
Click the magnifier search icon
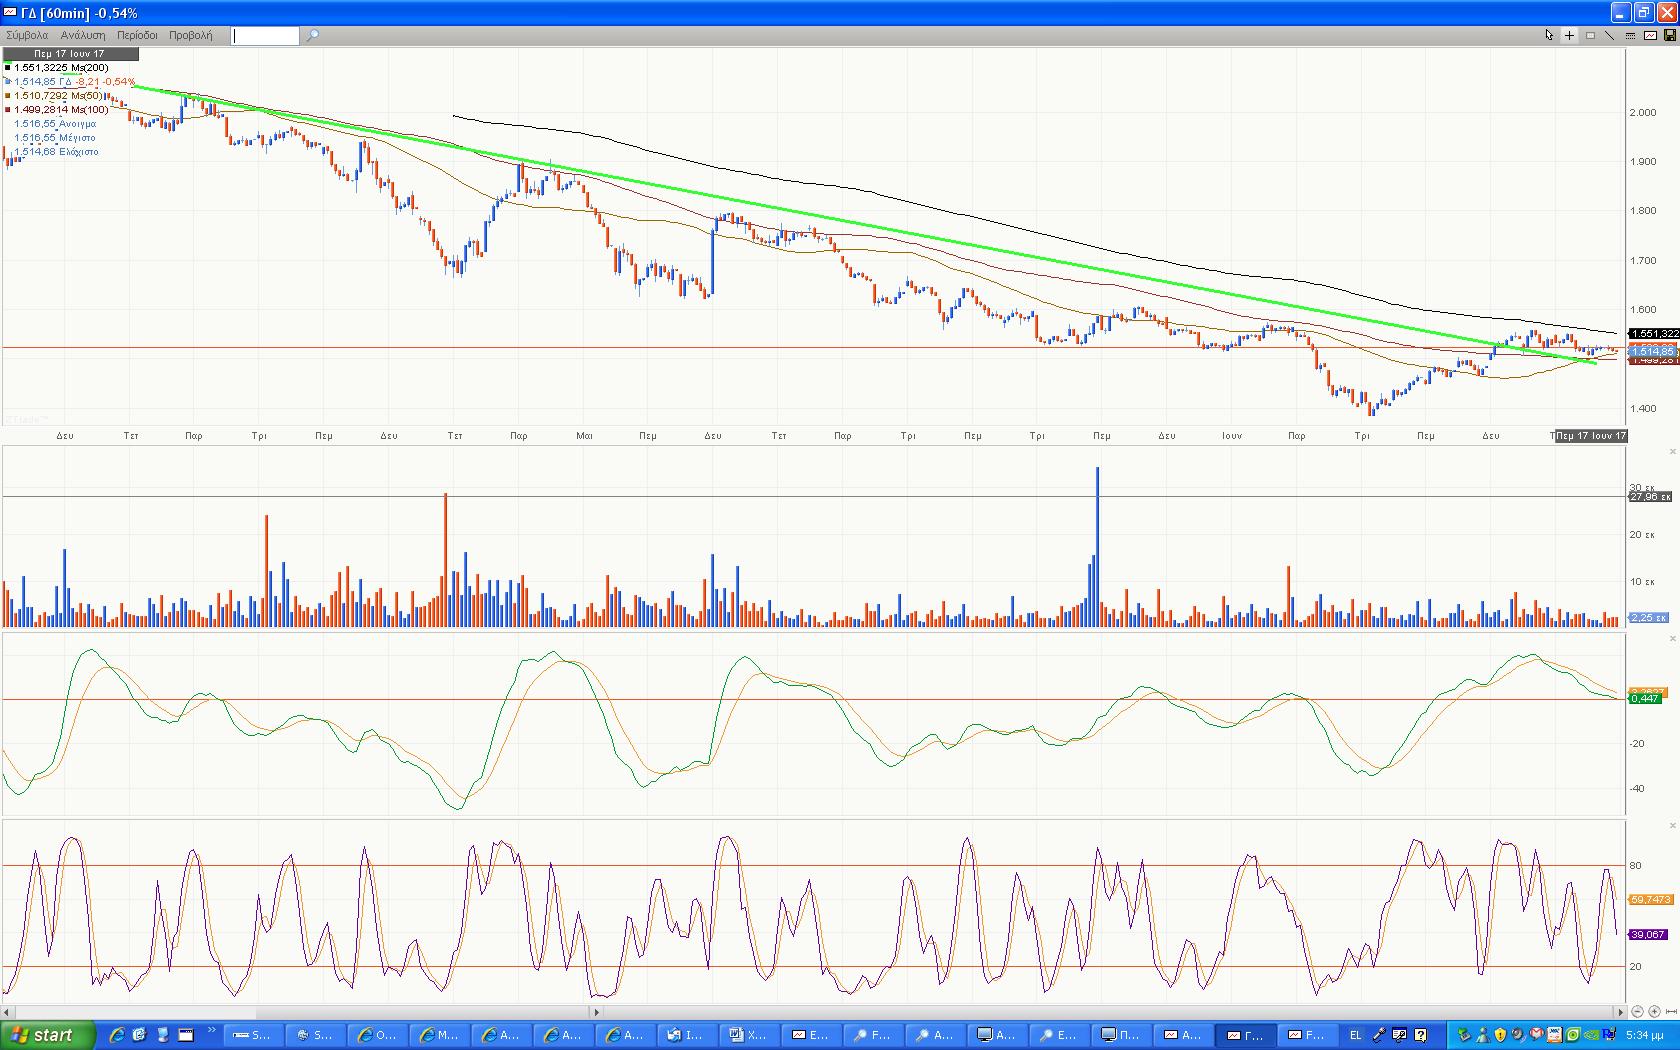(x=312, y=35)
